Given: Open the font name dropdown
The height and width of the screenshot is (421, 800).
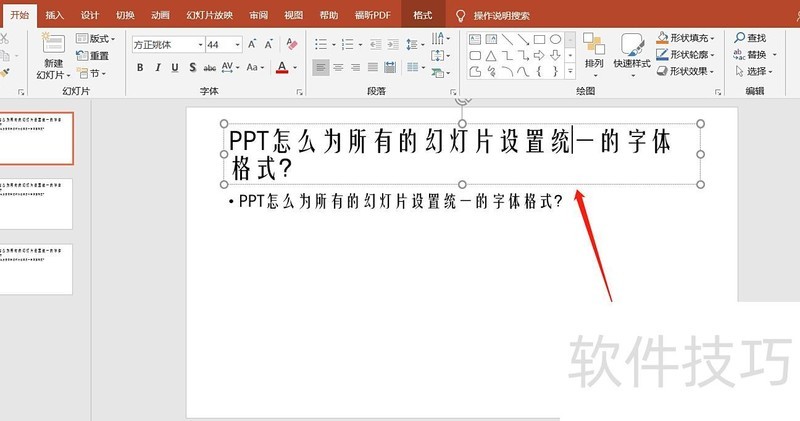Looking at the screenshot, I should click(197, 45).
